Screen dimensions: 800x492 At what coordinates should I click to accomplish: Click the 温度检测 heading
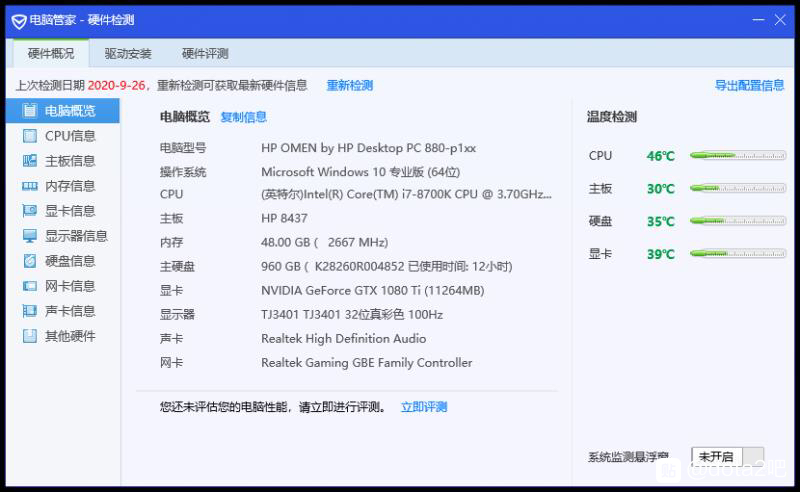coord(612,117)
